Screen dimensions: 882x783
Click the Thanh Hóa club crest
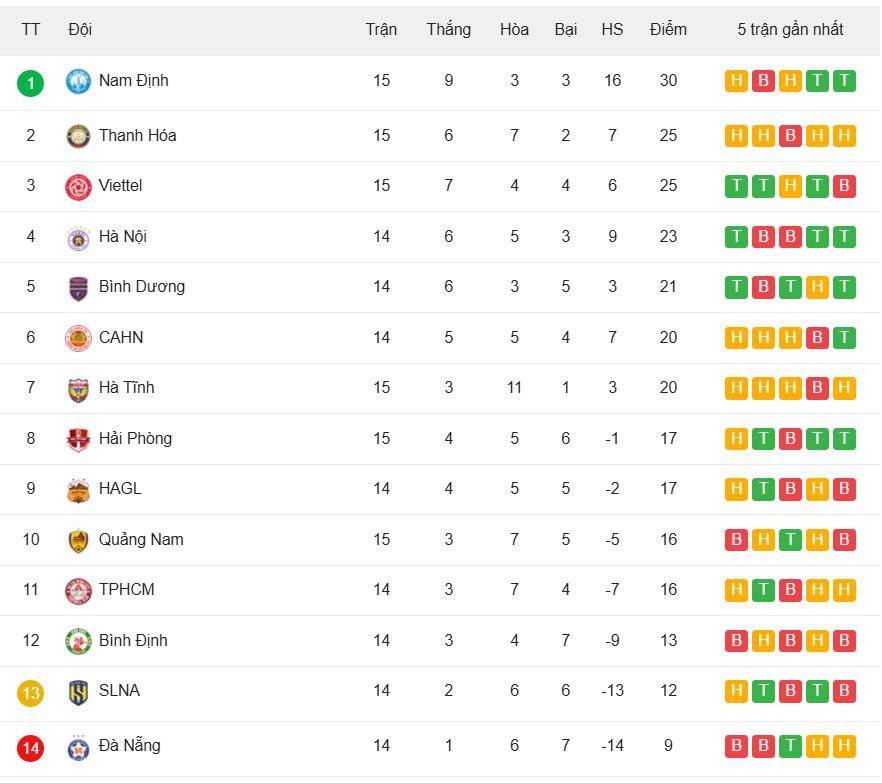click(x=78, y=136)
